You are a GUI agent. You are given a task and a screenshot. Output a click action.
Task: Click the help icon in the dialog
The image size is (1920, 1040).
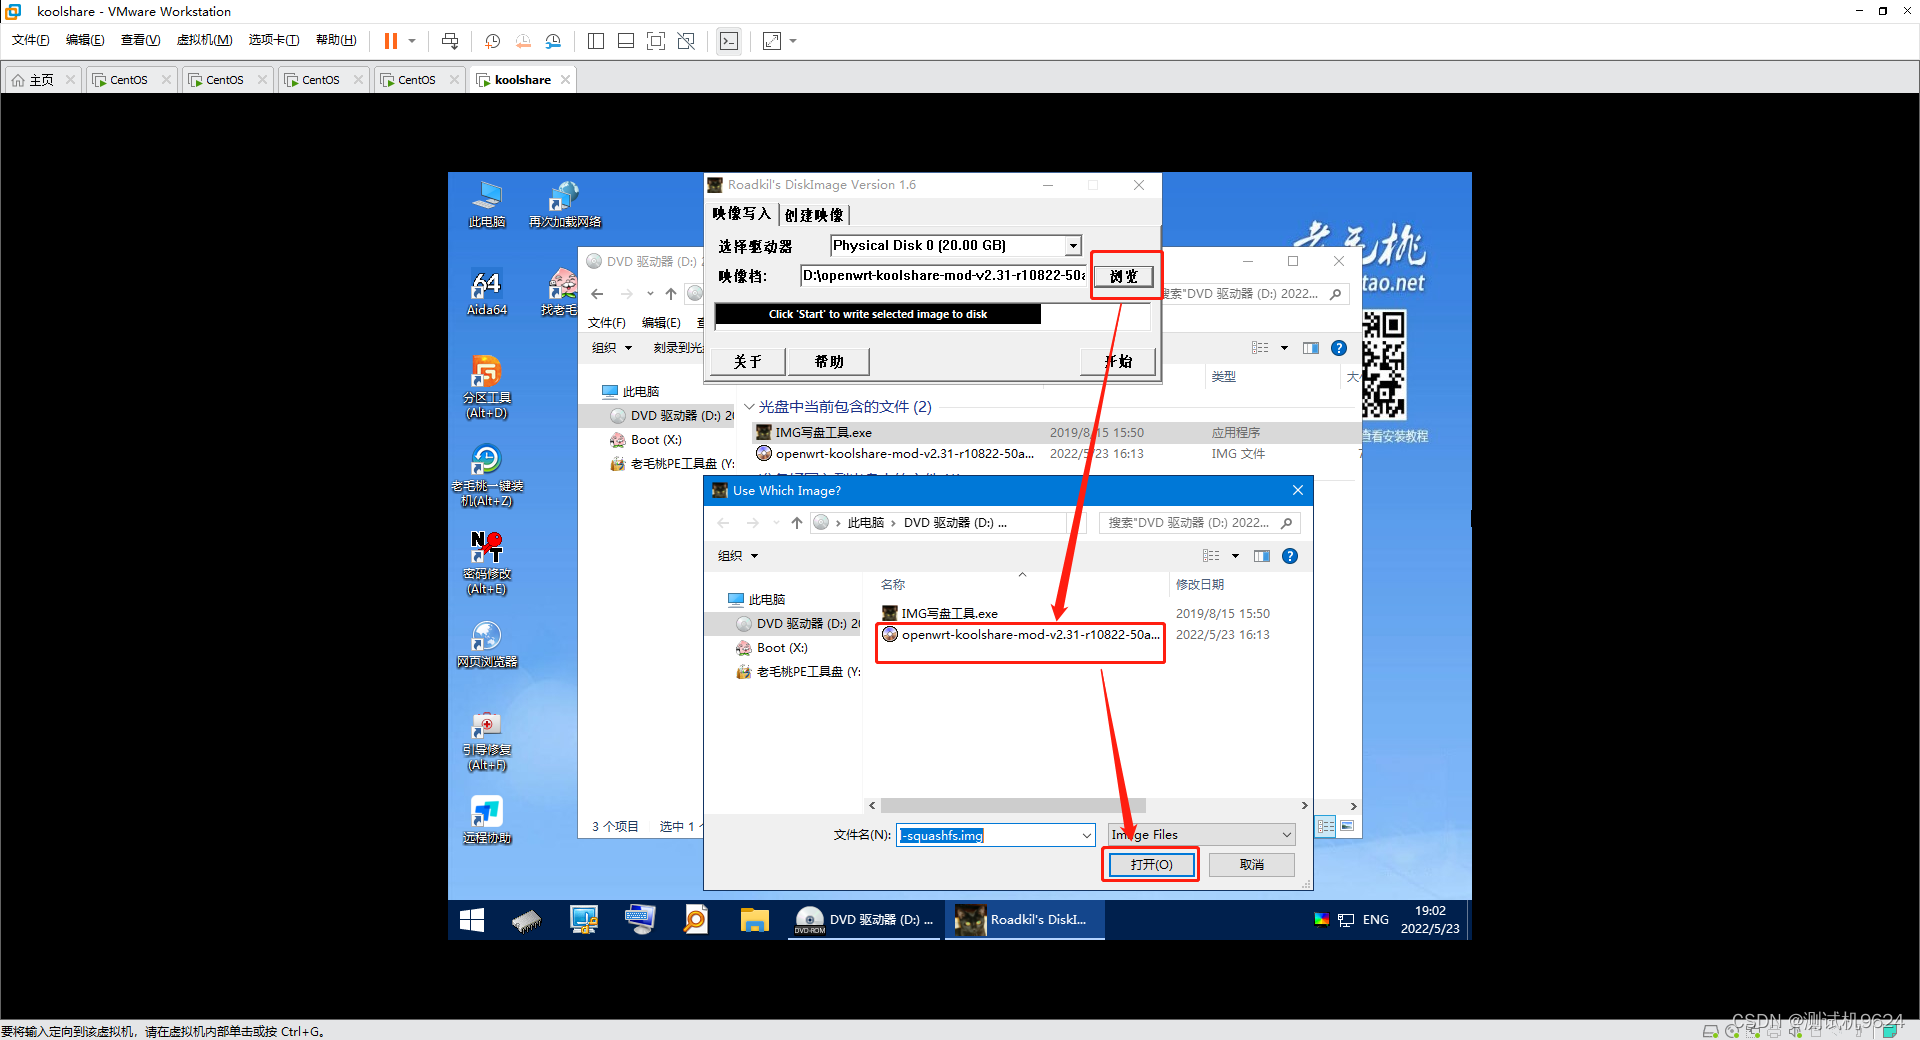tap(1290, 556)
